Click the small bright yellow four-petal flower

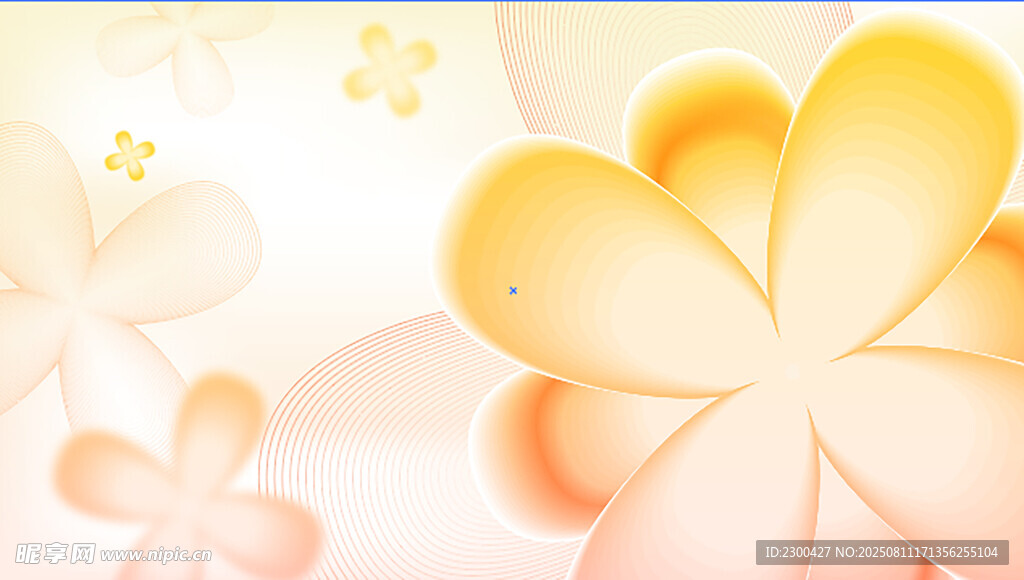[x=130, y=156]
